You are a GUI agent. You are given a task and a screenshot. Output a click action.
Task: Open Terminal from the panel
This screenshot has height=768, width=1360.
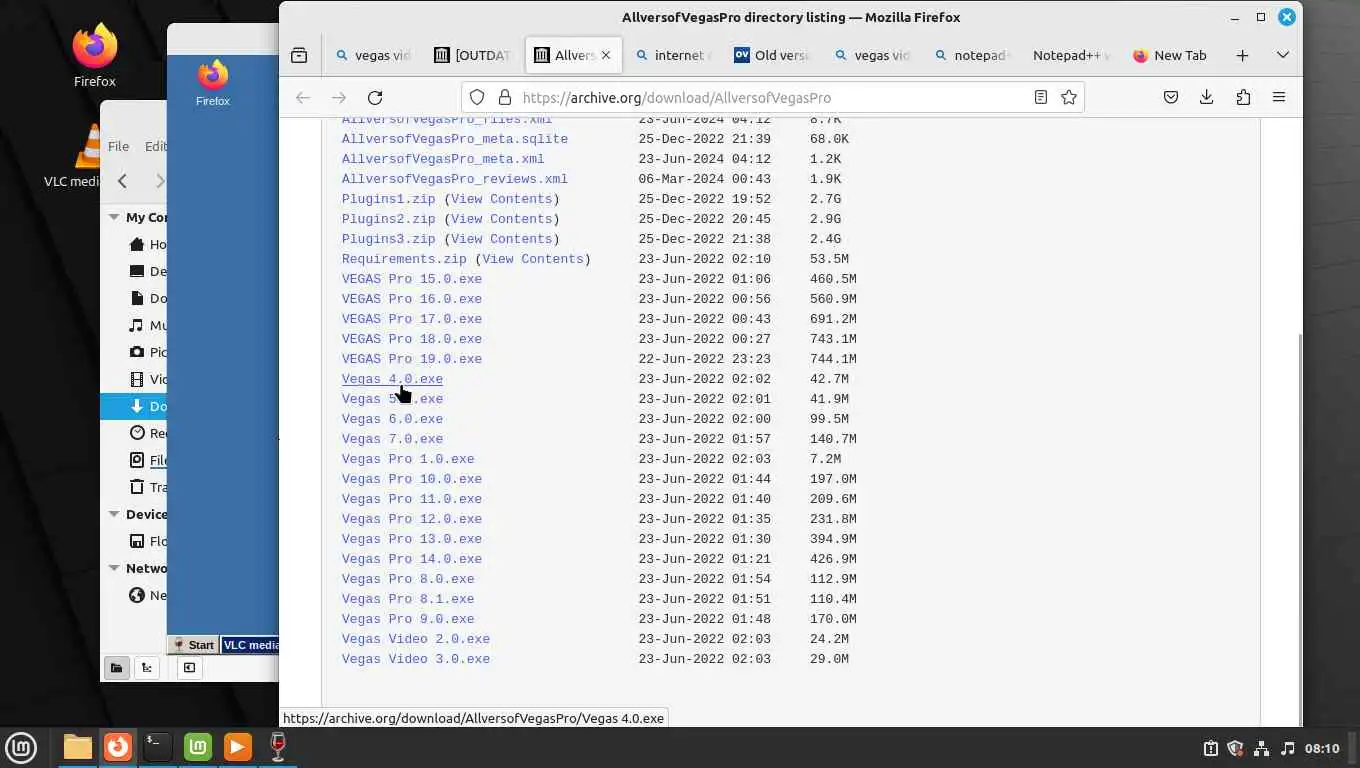pyautogui.click(x=158, y=747)
